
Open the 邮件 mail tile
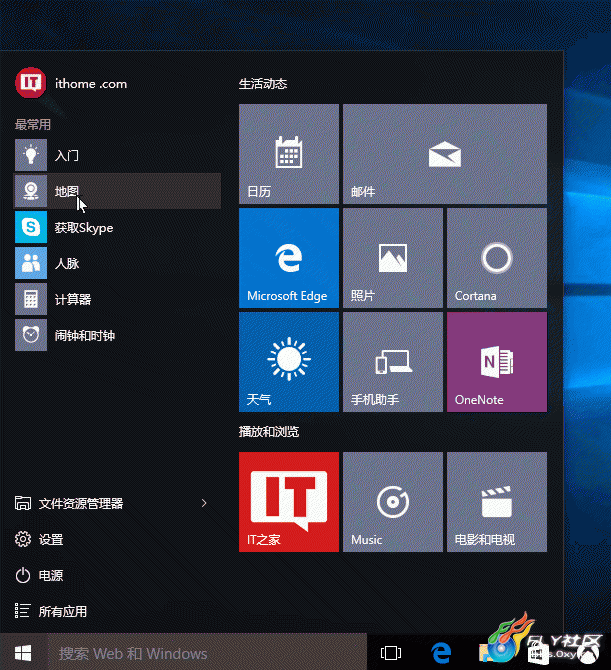tap(445, 154)
